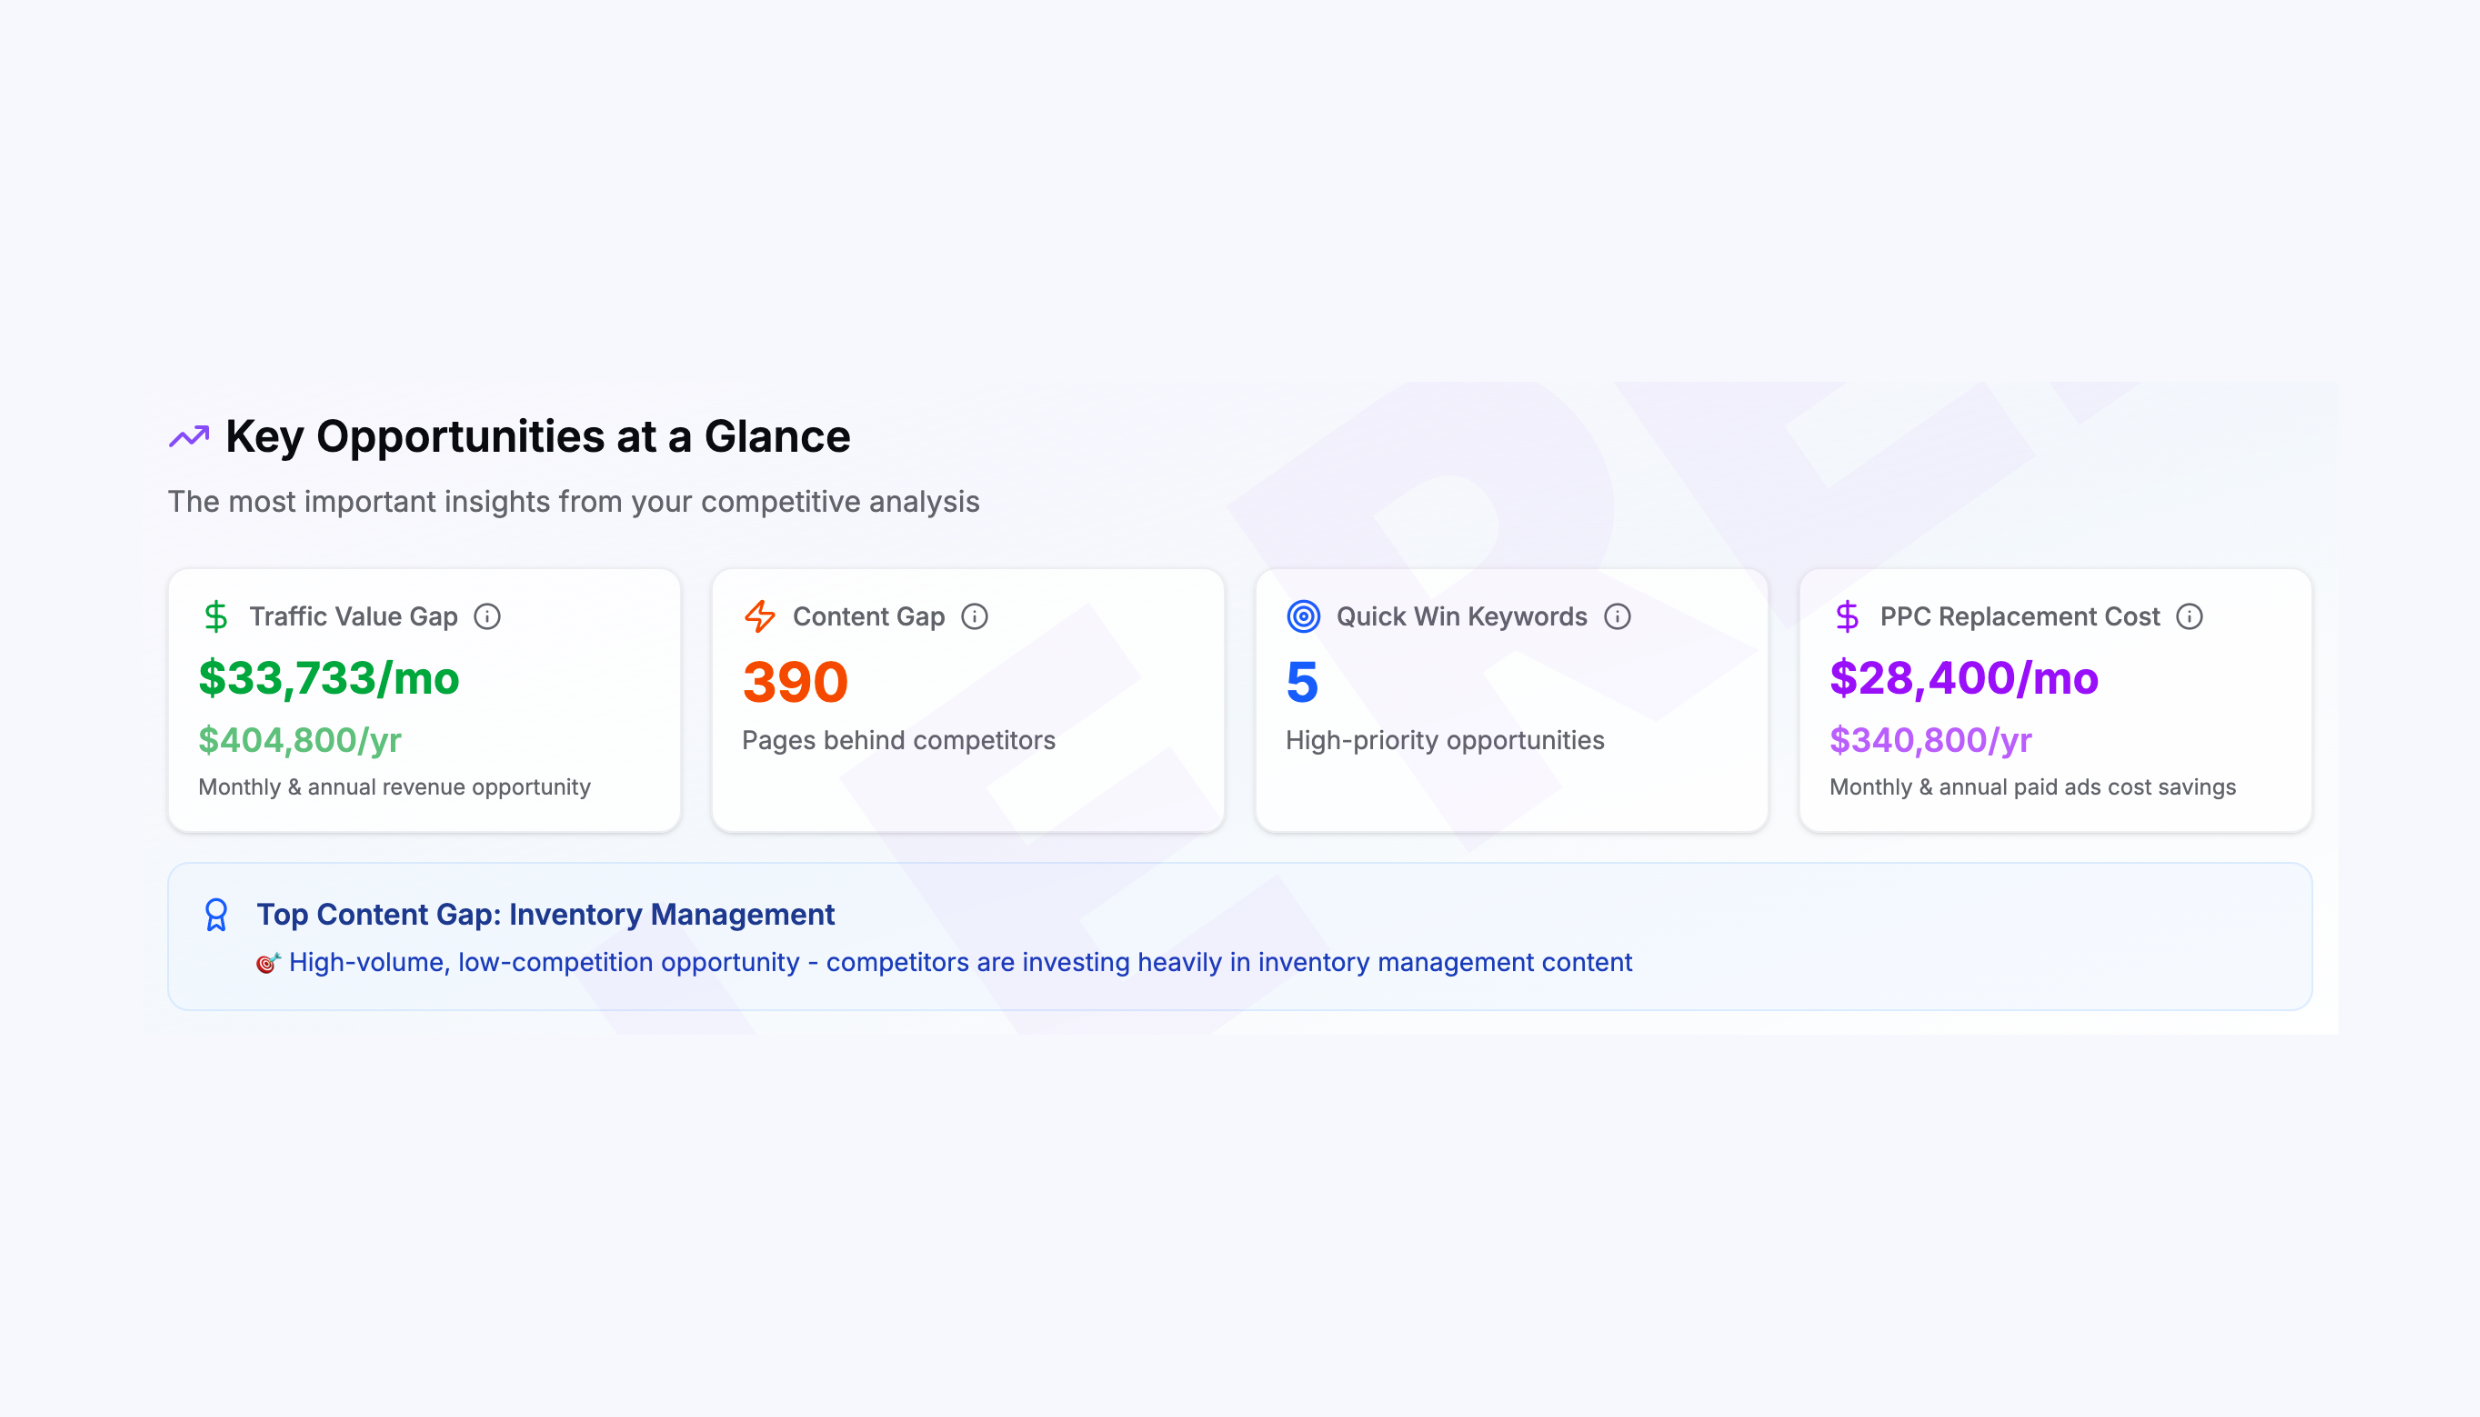Click the purple trending arrow icon beside the heading
The image size is (2480, 1417).
189,437
